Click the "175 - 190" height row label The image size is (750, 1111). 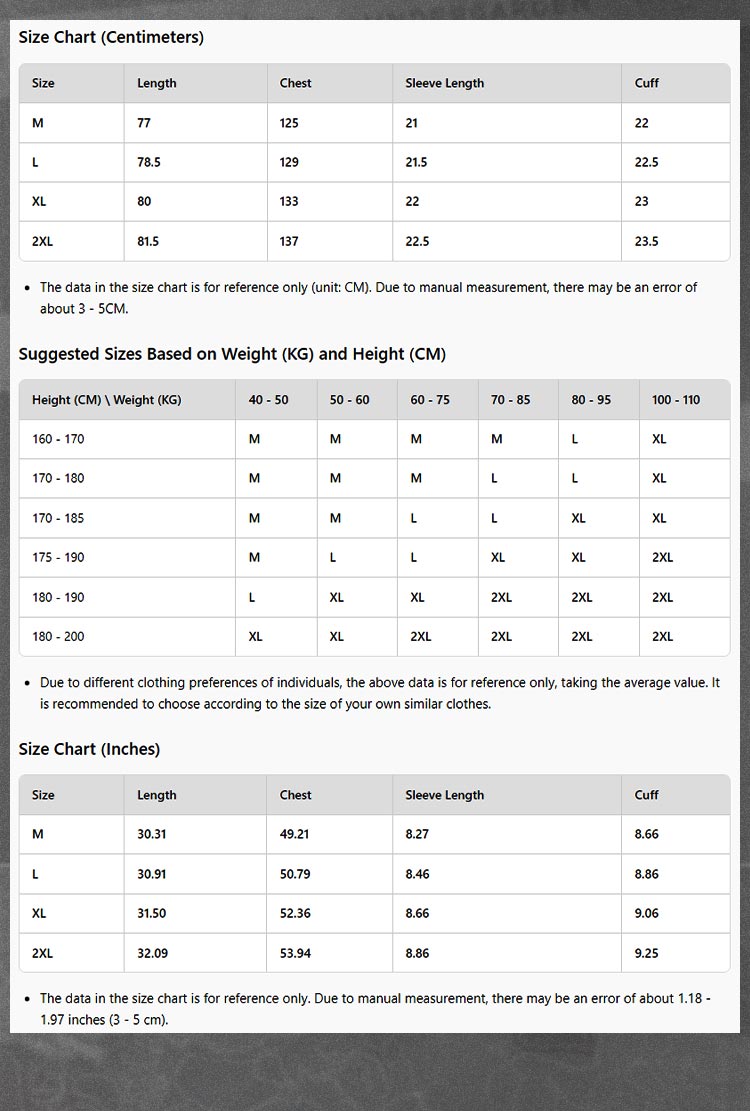pyautogui.click(x=58, y=557)
